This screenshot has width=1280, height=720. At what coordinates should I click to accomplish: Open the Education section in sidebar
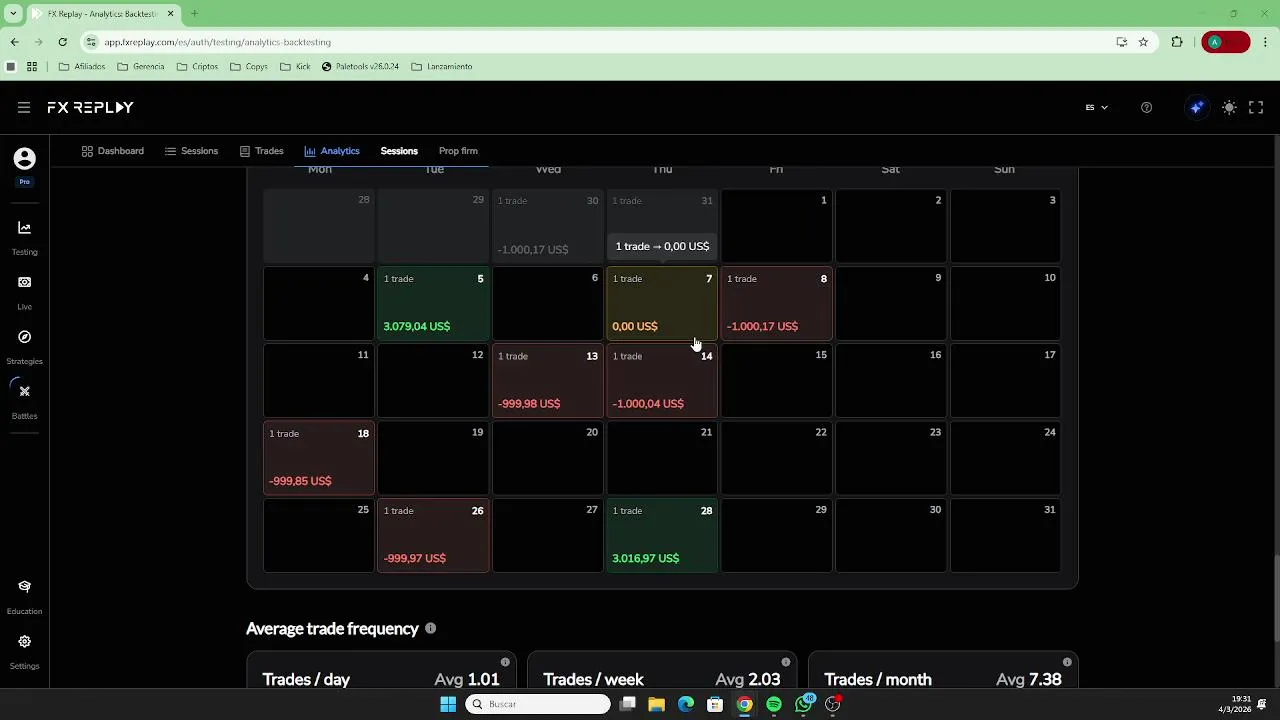coord(24,597)
